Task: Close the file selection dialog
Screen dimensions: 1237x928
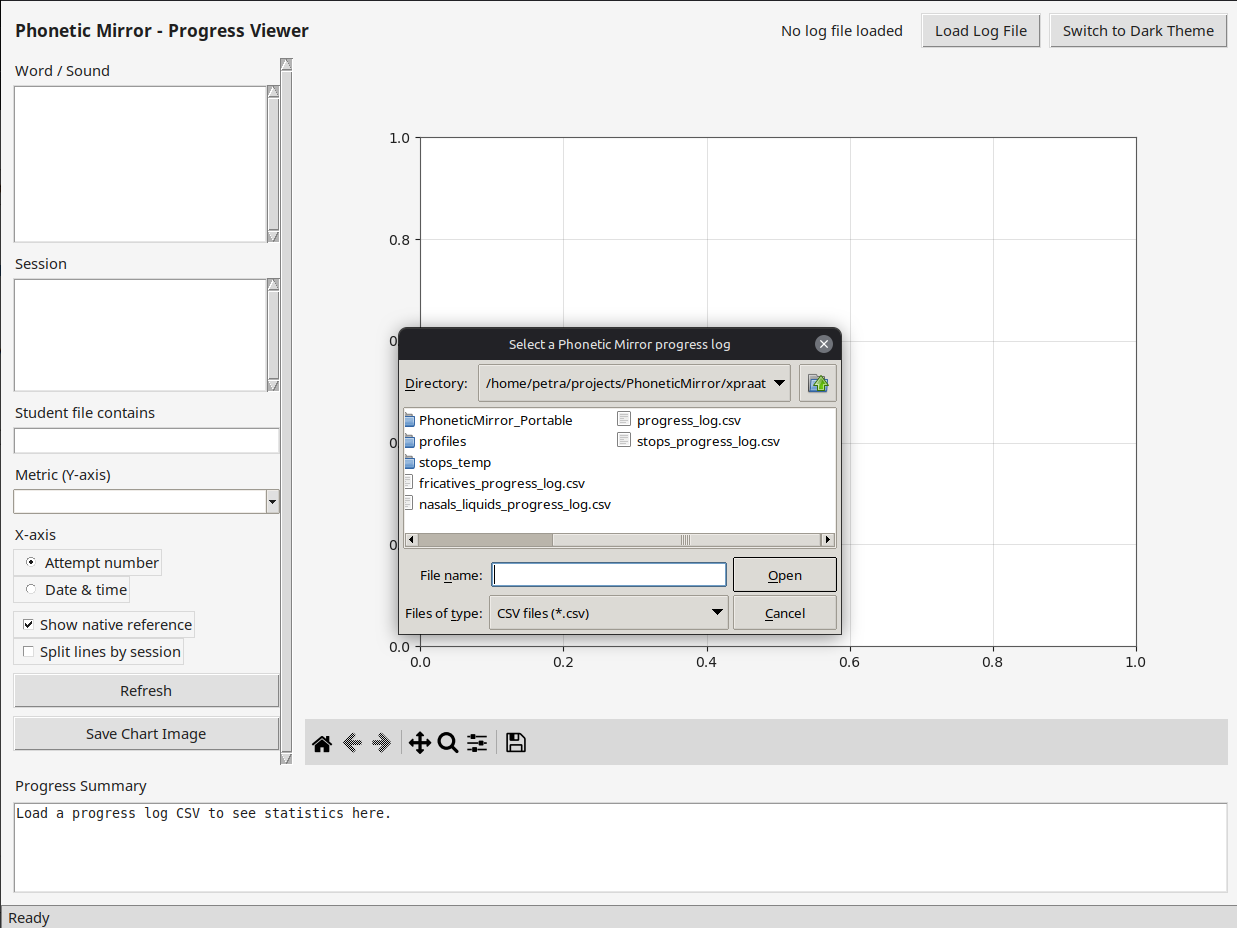Action: coord(824,344)
